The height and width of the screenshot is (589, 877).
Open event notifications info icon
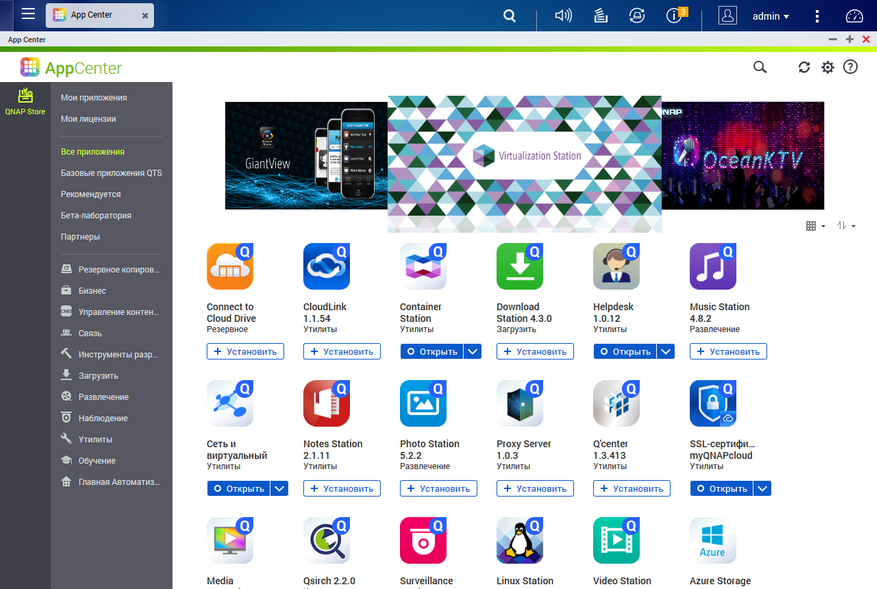point(676,15)
